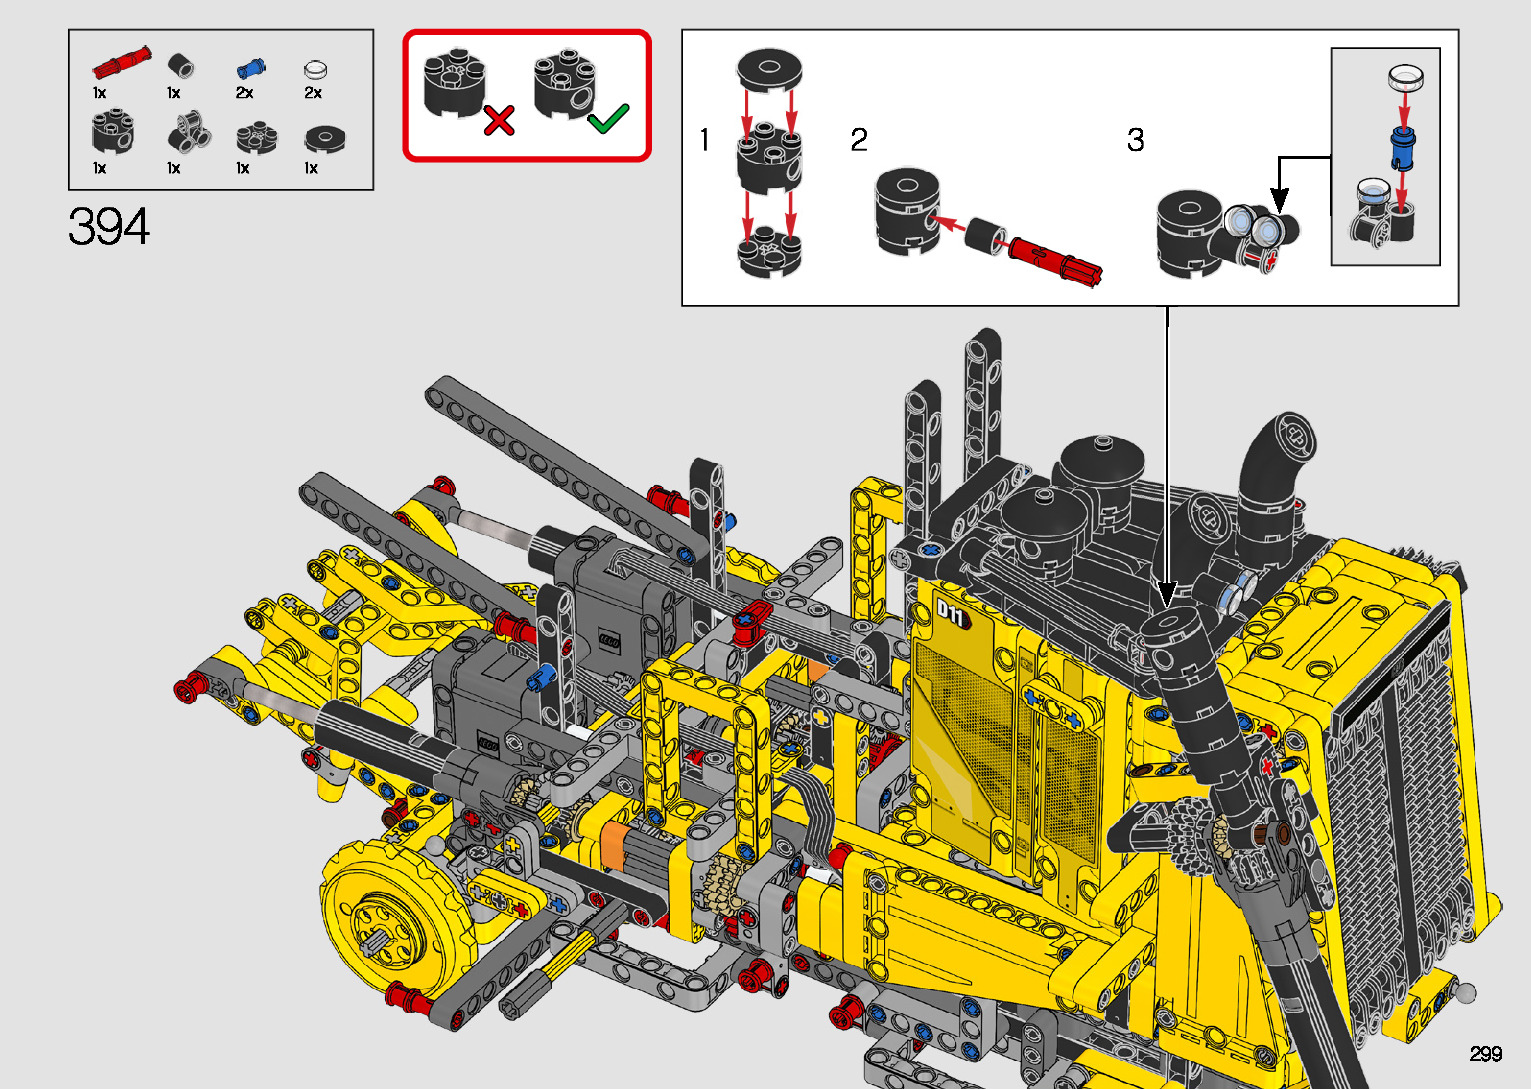Click sub-step number 1

(705, 140)
